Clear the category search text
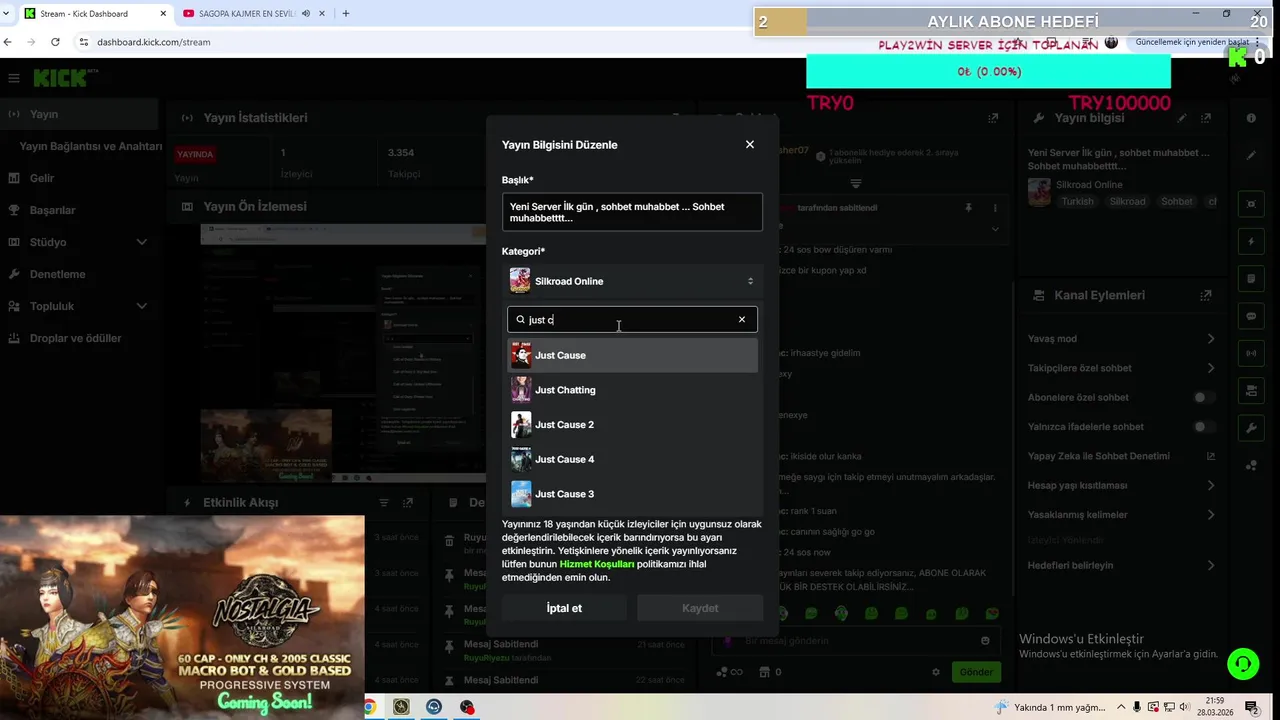Image resolution: width=1280 pixels, height=720 pixels. pyautogui.click(x=742, y=320)
